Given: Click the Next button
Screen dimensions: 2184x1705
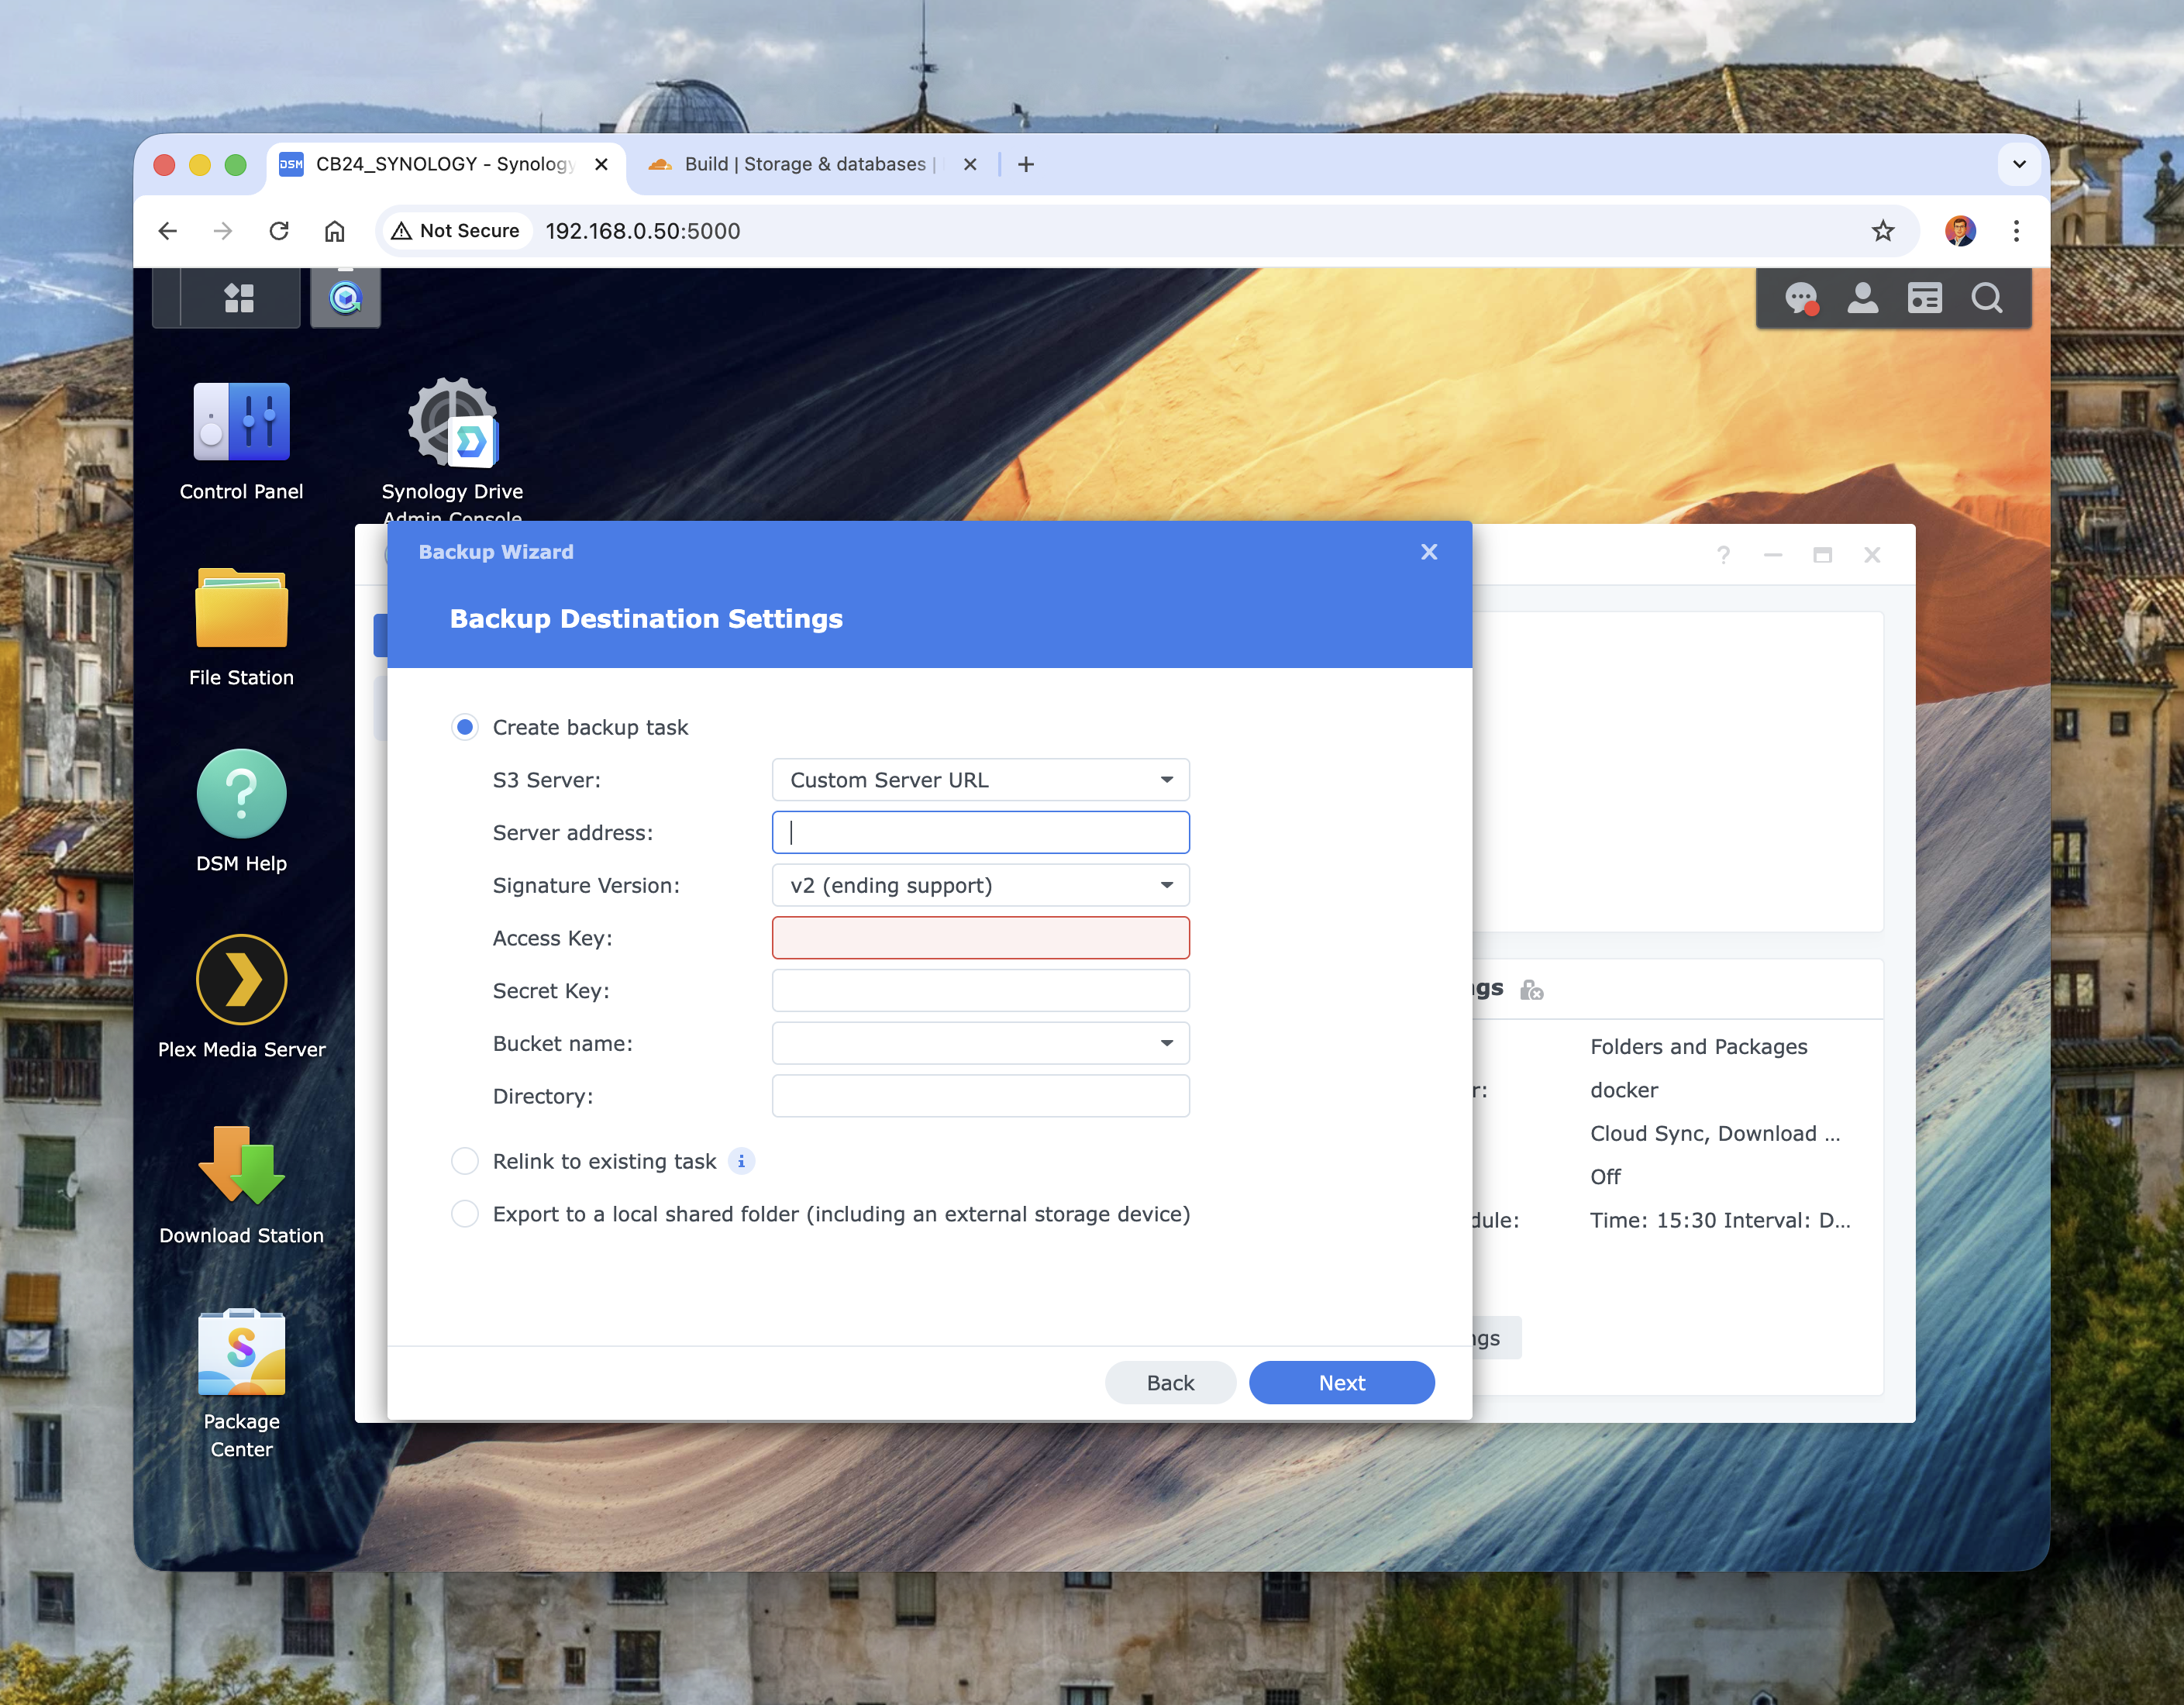Looking at the screenshot, I should [x=1341, y=1382].
